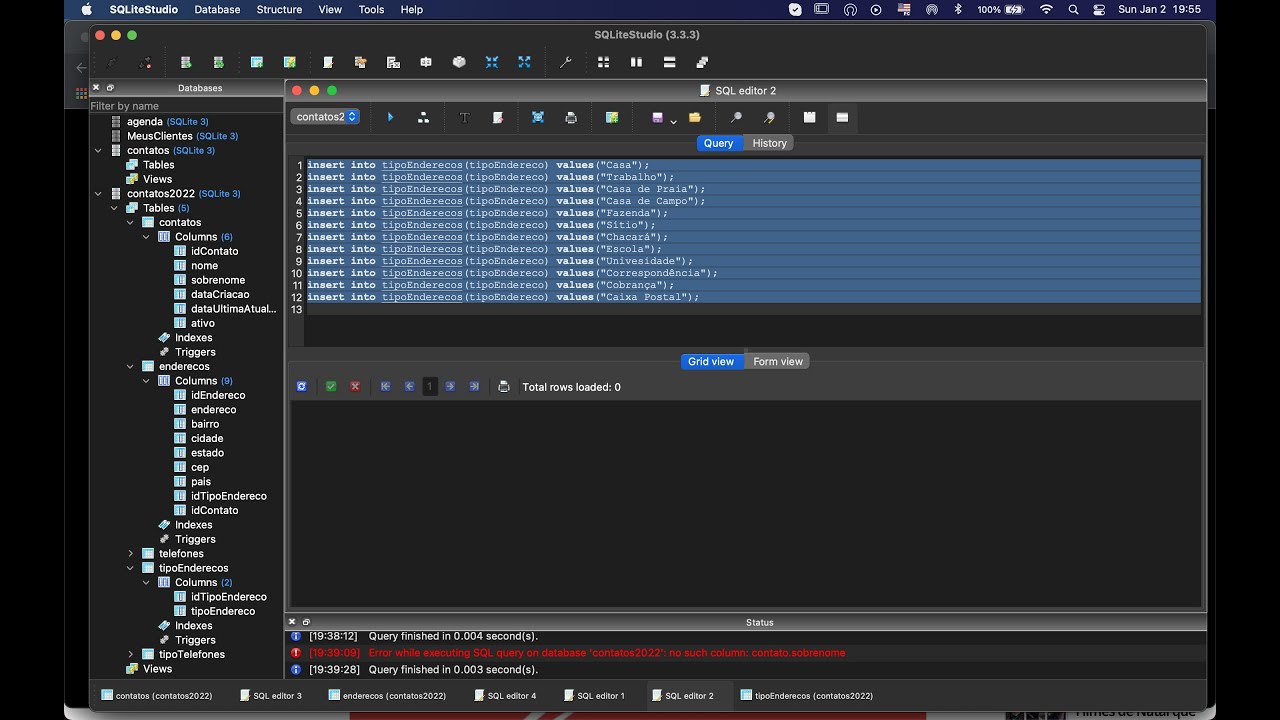
Task: Open the tipoEnderecos (contatos2022) window tab
Action: pos(807,696)
